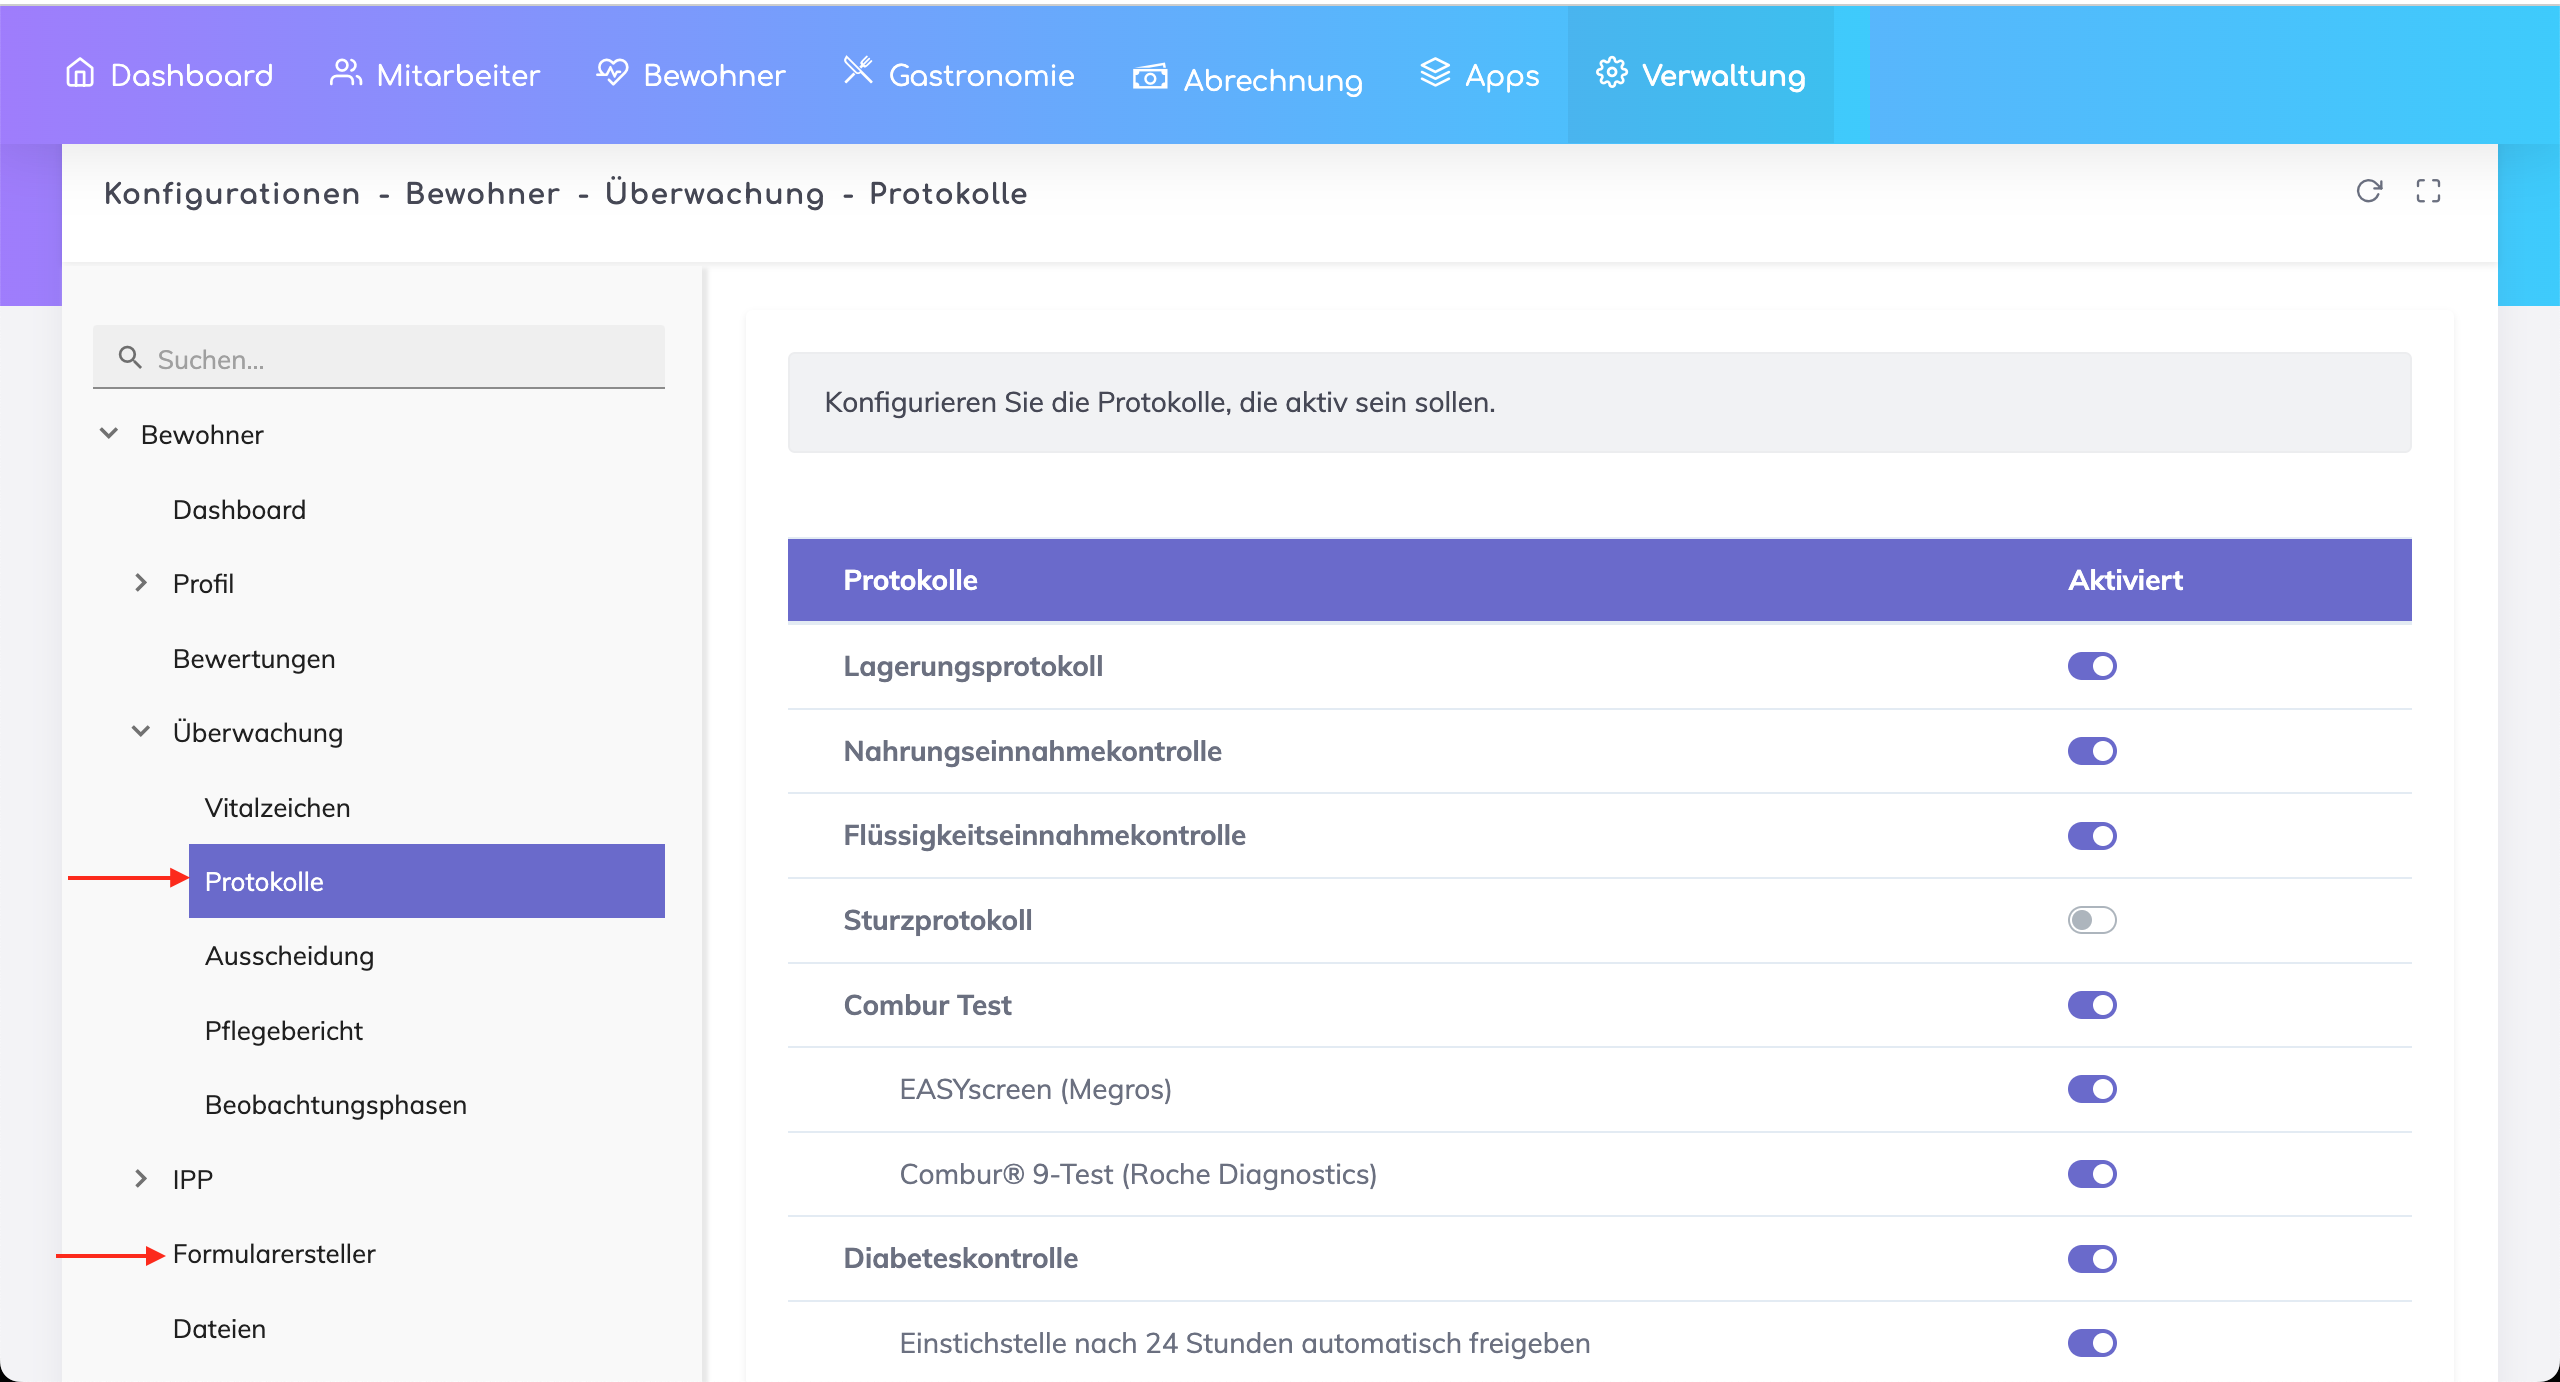Disable the Lagerungsprotokoll toggle
This screenshot has height=1382, width=2560.
coord(2092,666)
